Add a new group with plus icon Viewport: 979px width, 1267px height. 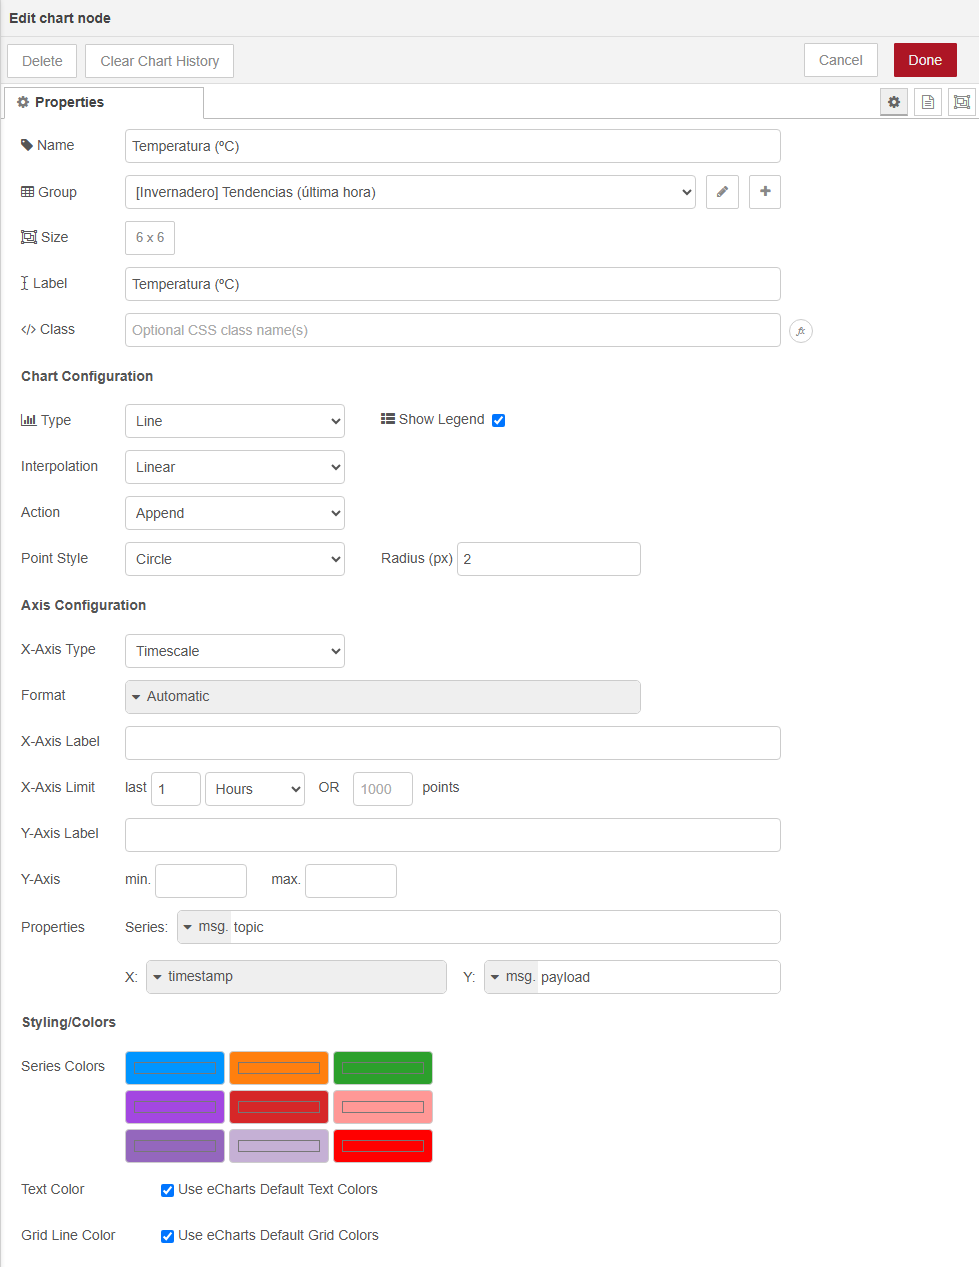[765, 192]
